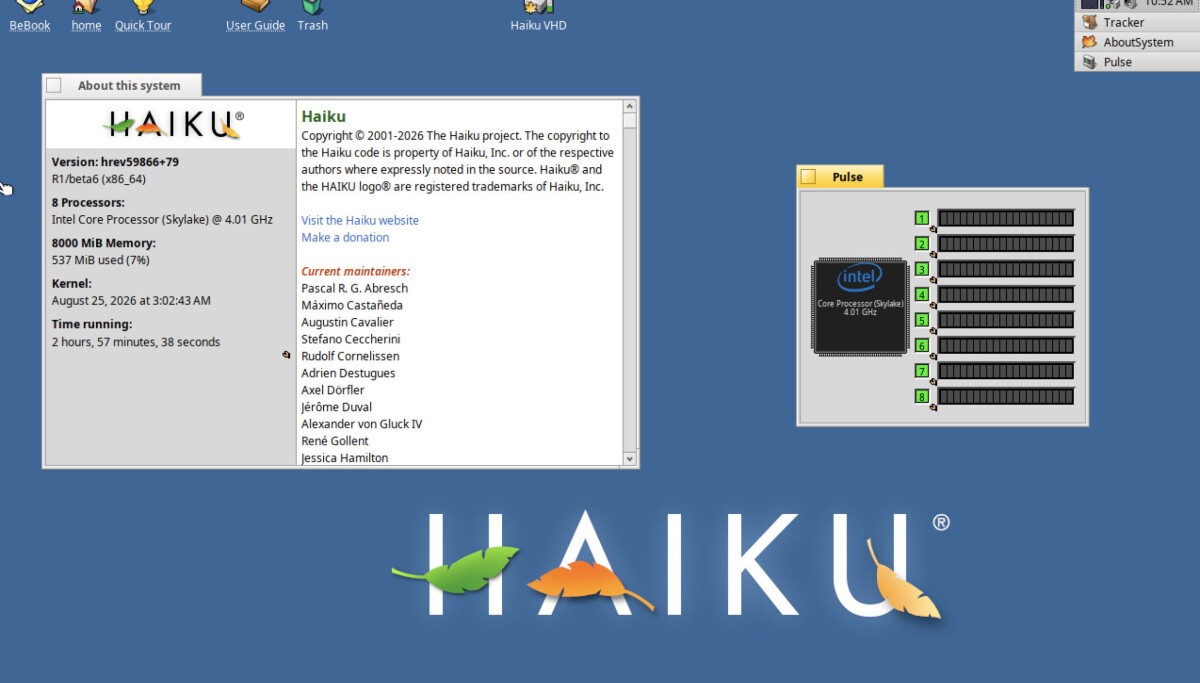Toggle CPU 8 in the Pulse window
The image size is (1200, 683).
[922, 396]
